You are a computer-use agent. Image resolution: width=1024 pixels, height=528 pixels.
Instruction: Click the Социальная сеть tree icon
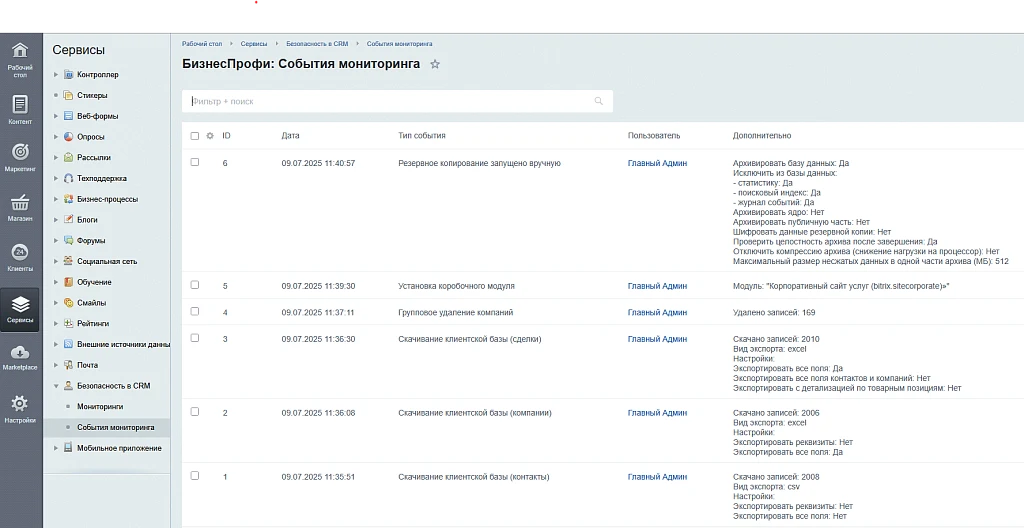(69, 261)
